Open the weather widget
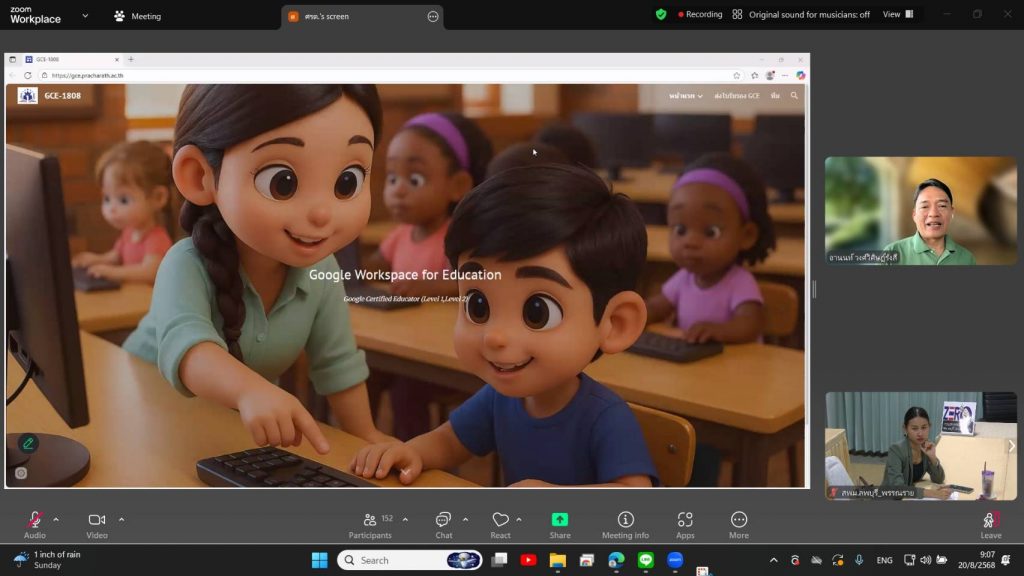The width and height of the screenshot is (1024, 576). [47, 560]
